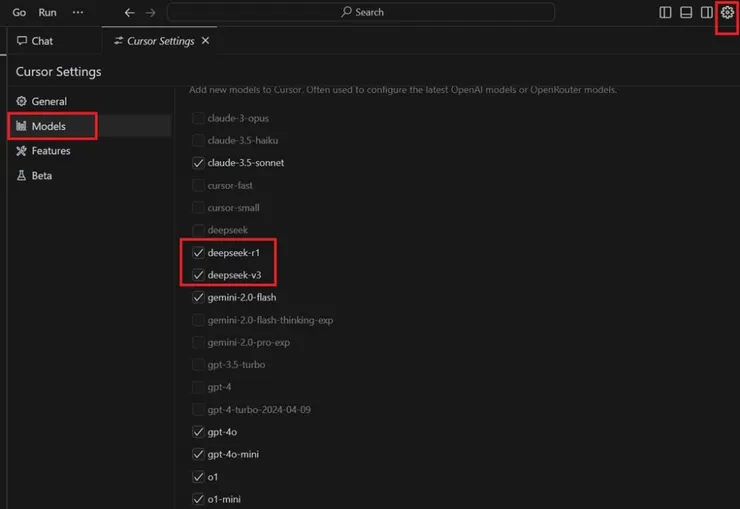Open settings via the gear icon
The height and width of the screenshot is (509, 740).
[727, 12]
